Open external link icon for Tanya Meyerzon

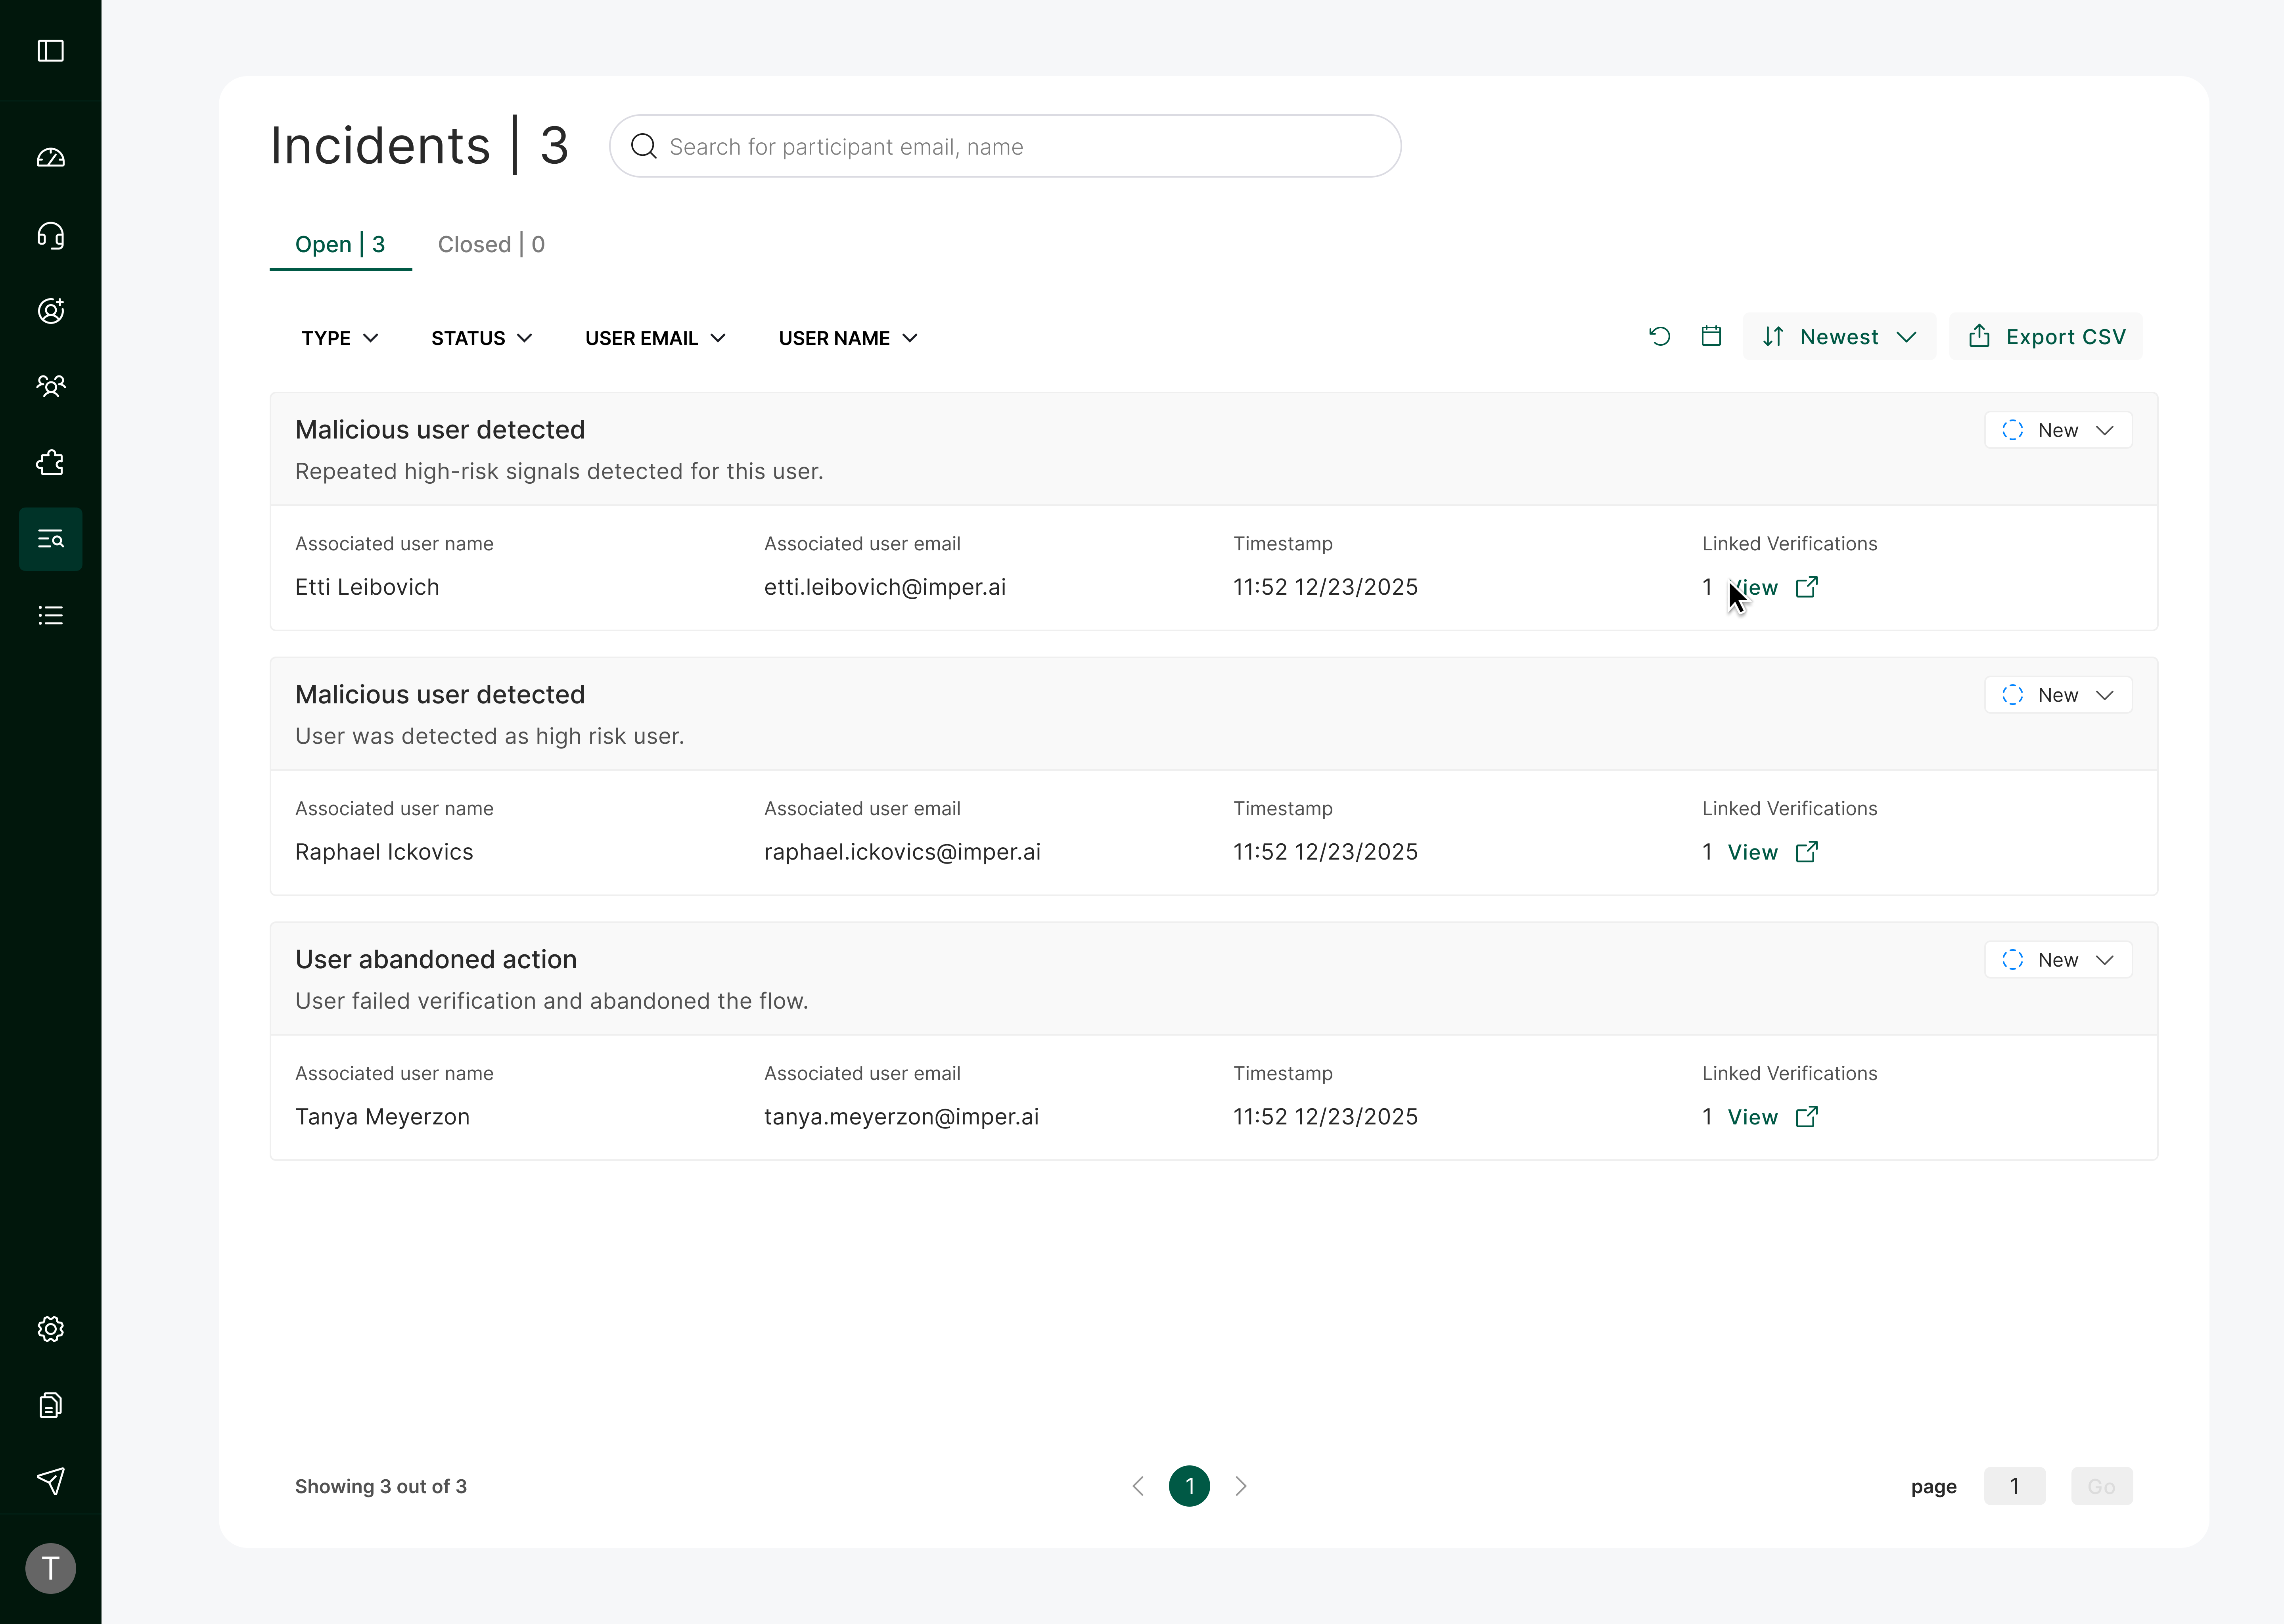click(x=1806, y=1117)
